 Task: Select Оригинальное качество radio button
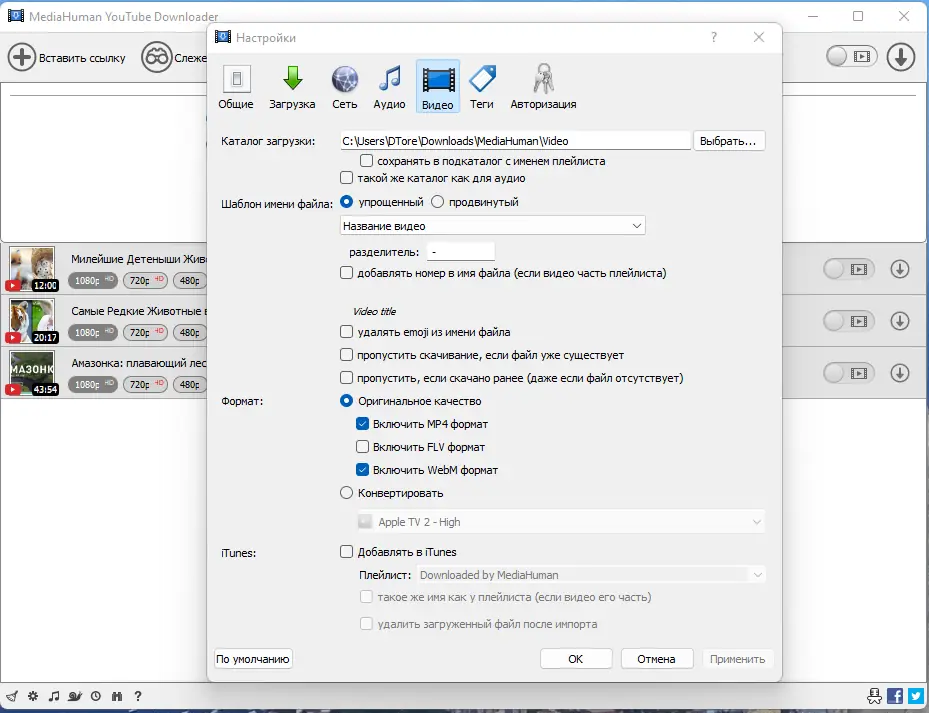347,401
